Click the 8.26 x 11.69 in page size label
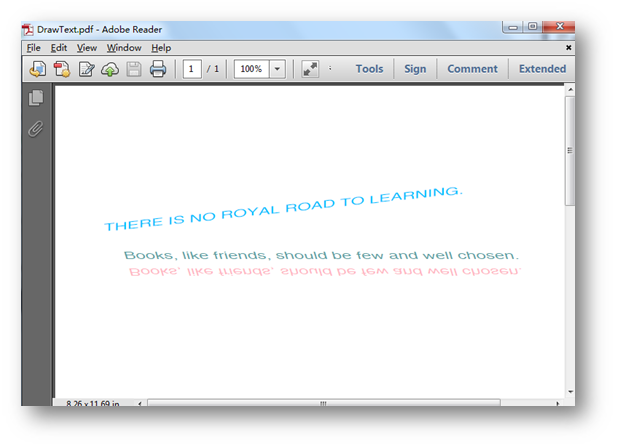Screen dimensions: 617x448 pos(93,403)
